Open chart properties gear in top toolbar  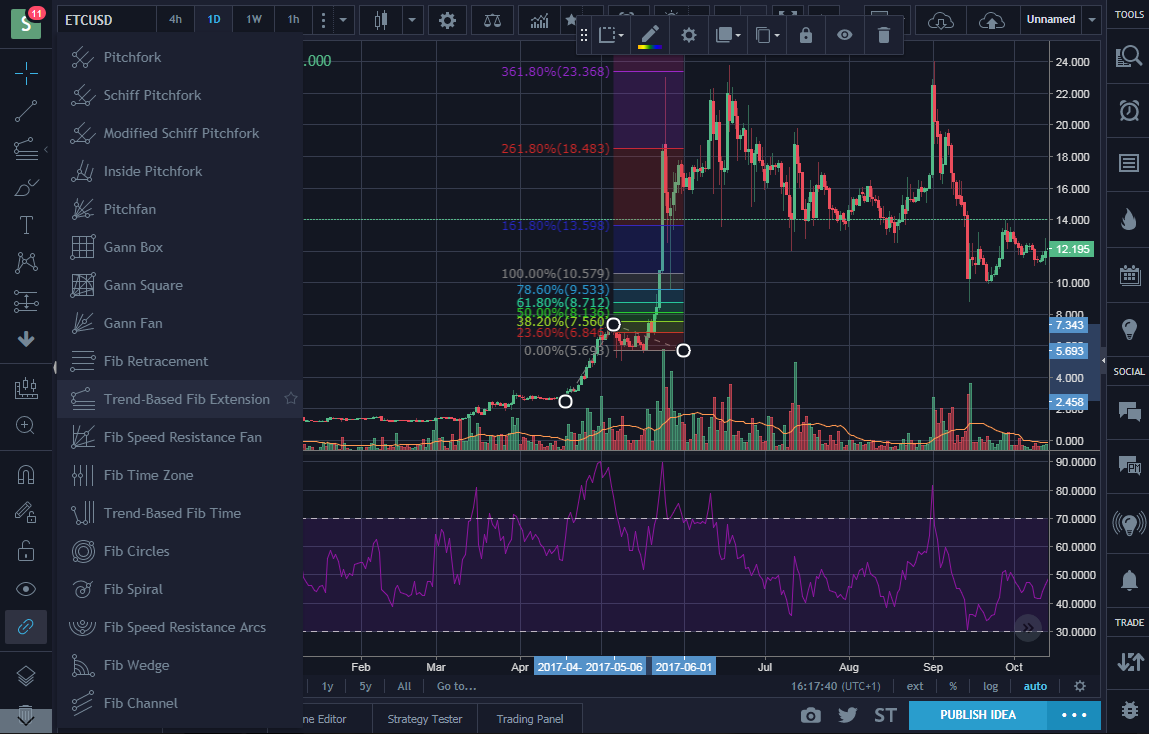coord(447,20)
